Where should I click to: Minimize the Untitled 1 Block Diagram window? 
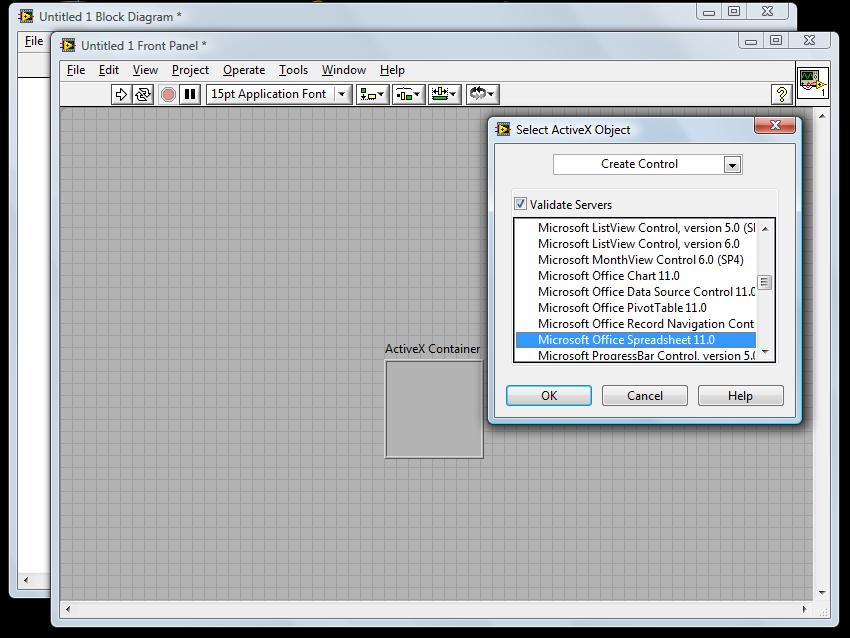tap(709, 12)
